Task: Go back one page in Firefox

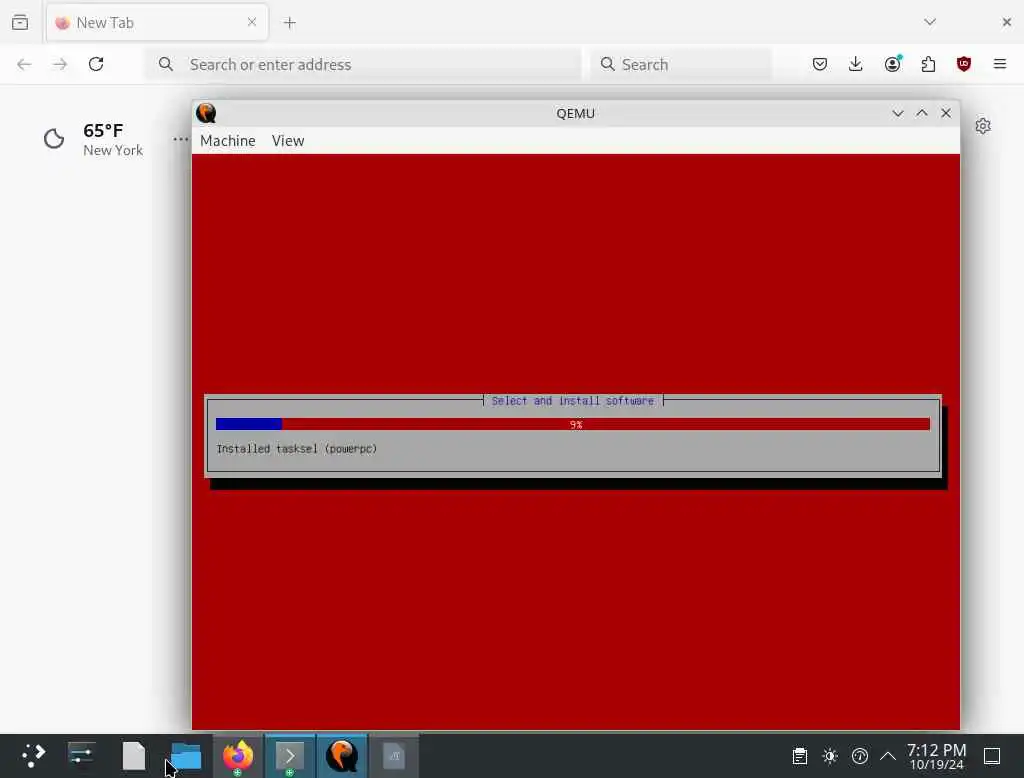Action: pyautogui.click(x=24, y=64)
